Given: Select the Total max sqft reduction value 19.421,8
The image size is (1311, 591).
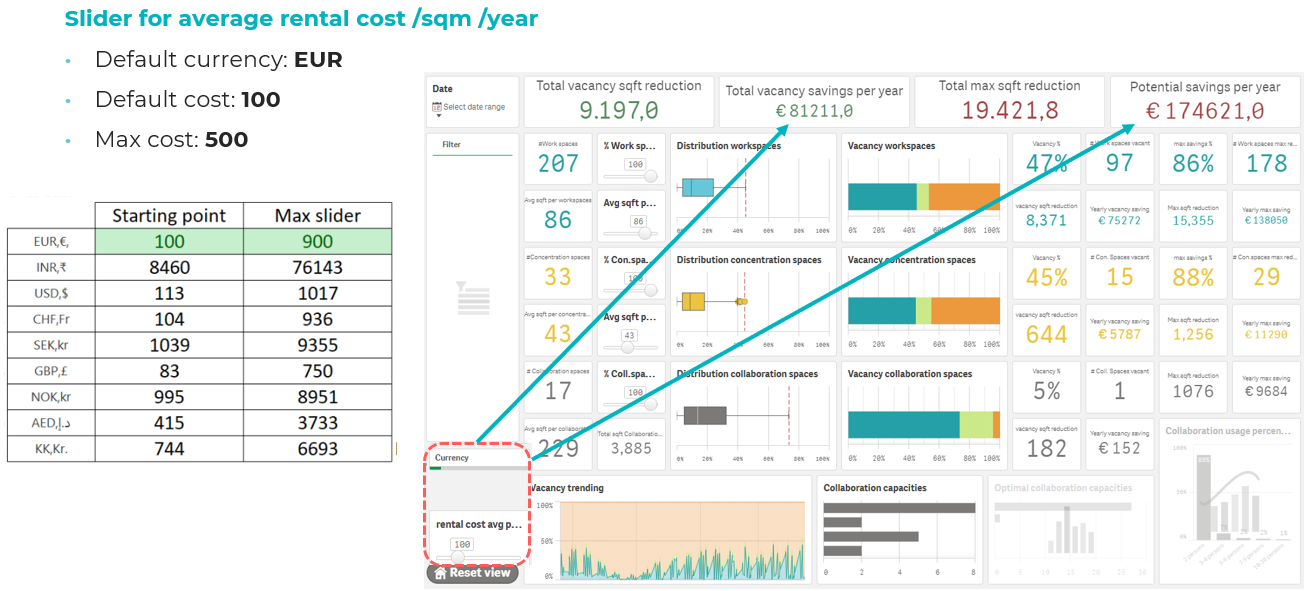Looking at the screenshot, I should (x=1009, y=110).
